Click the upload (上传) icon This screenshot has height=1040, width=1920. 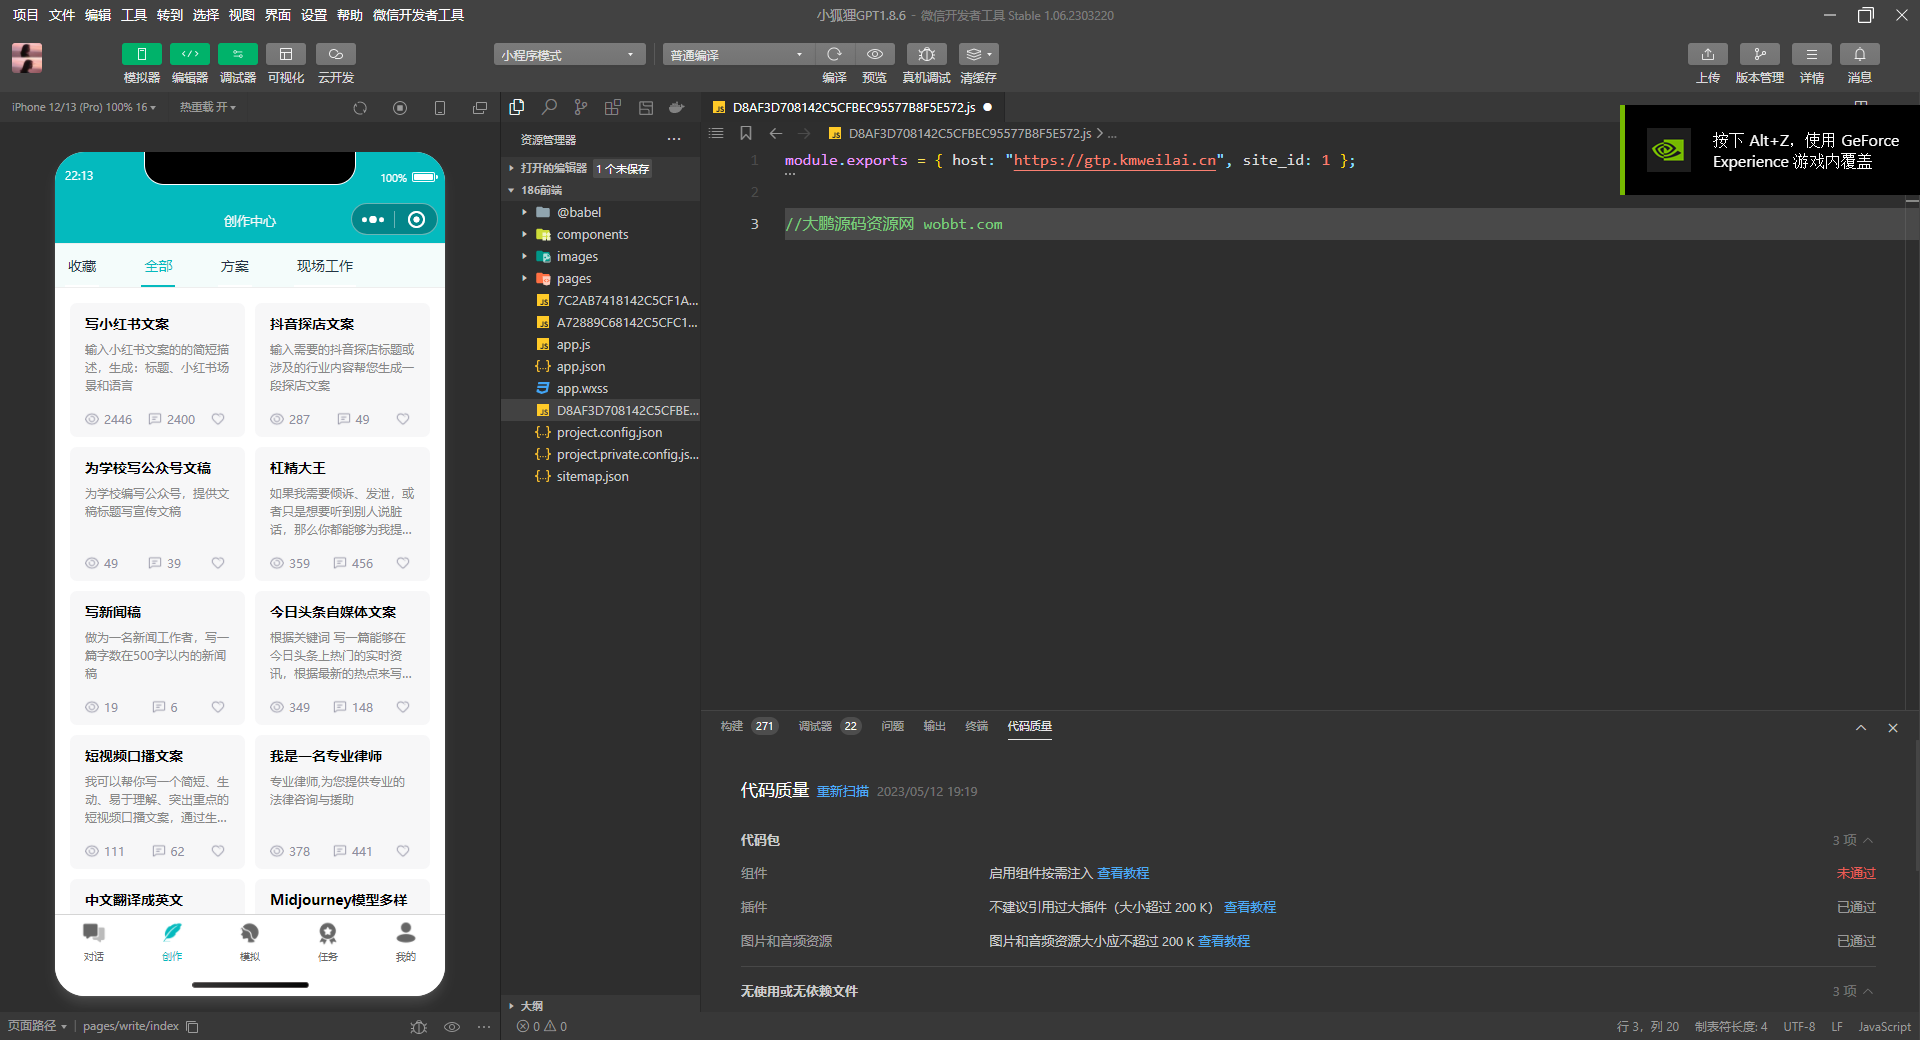click(x=1707, y=55)
